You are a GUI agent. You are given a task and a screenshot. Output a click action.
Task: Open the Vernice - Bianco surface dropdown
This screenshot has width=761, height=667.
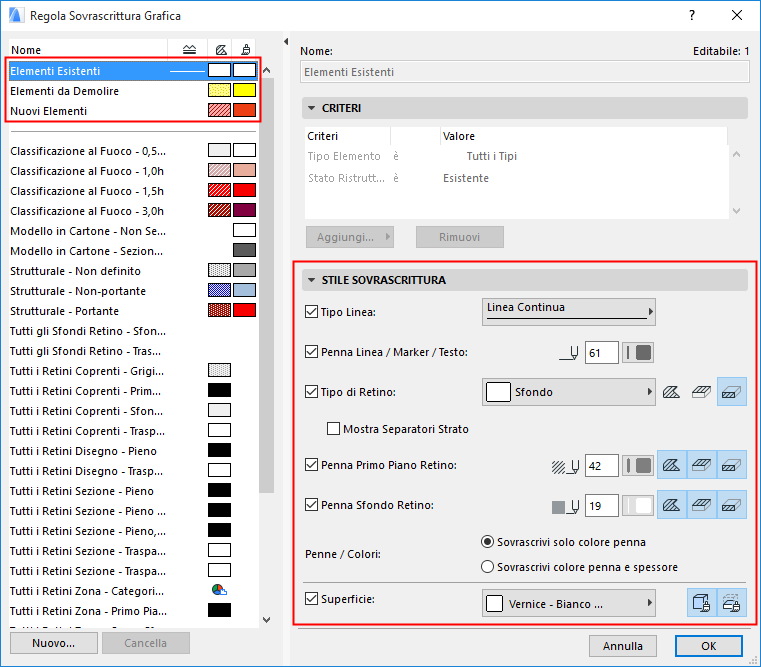point(568,603)
